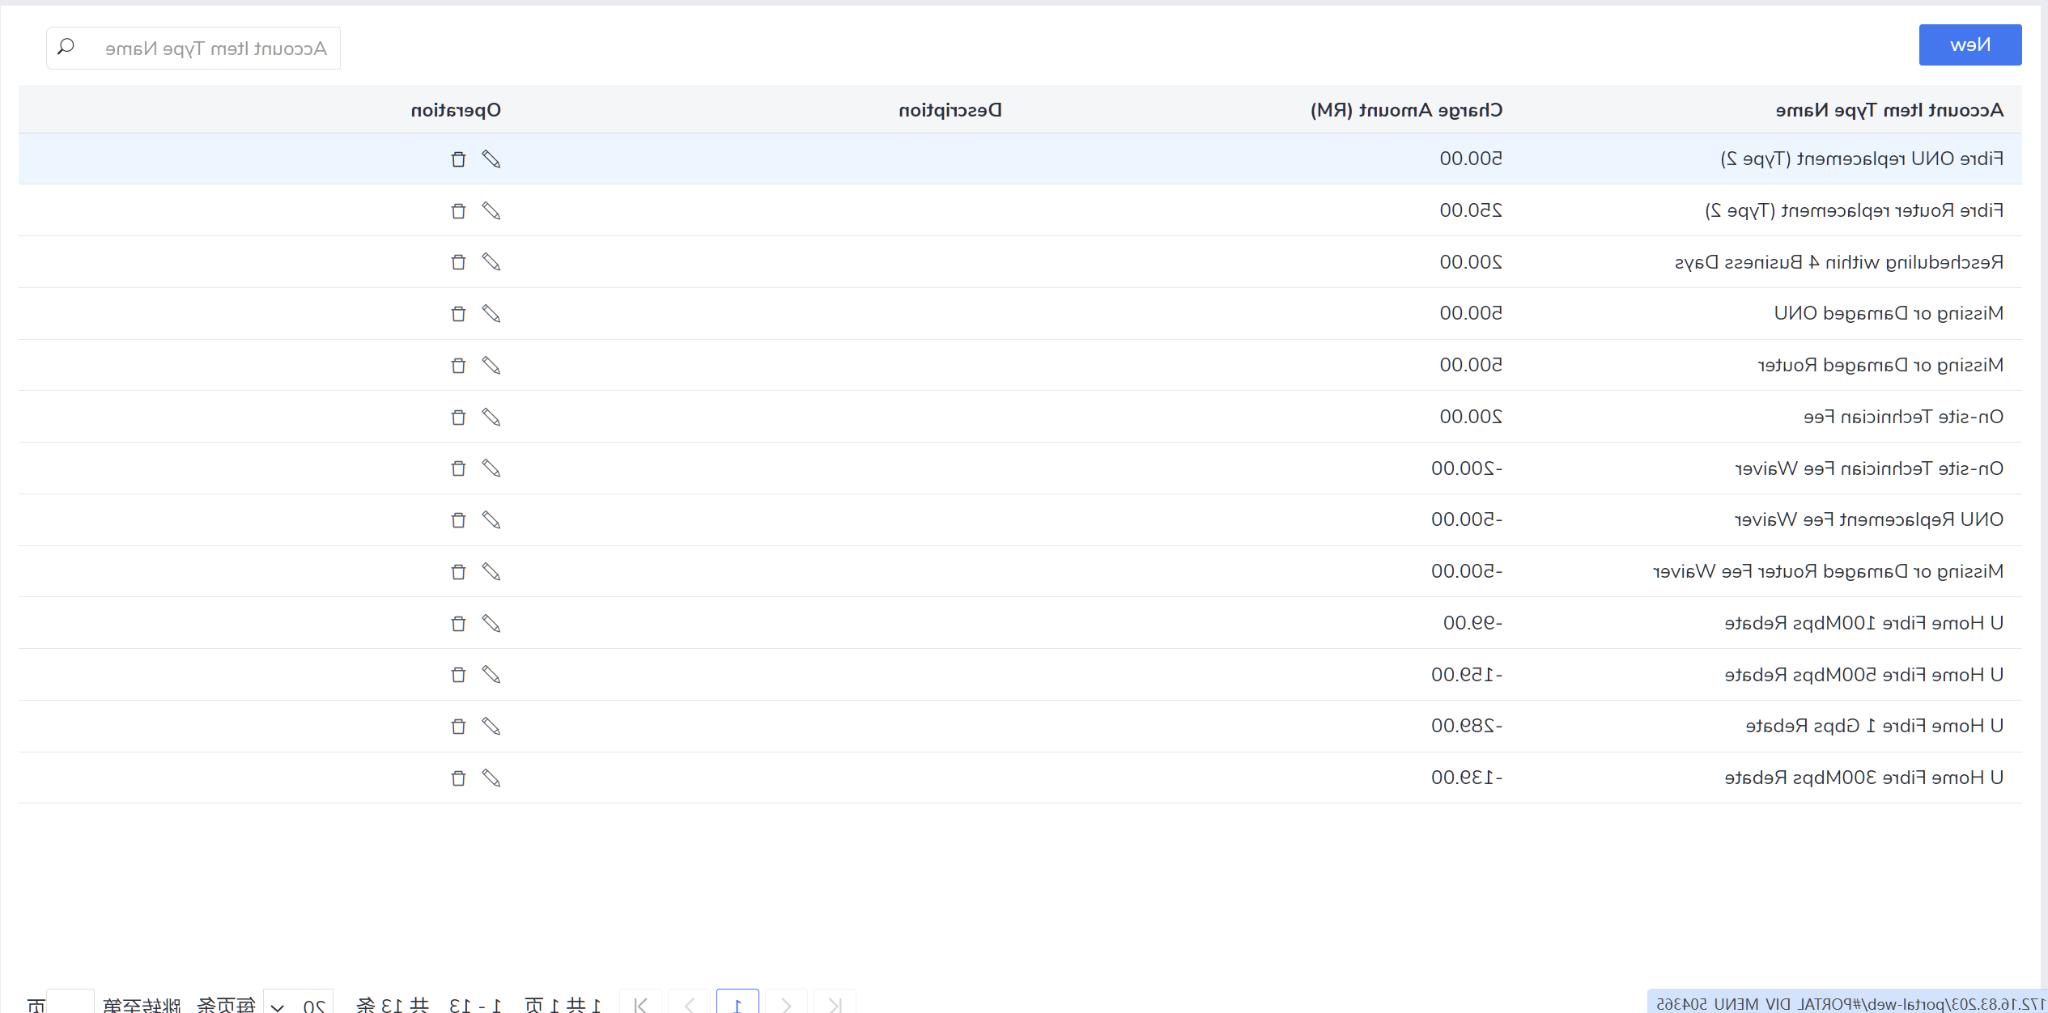The width and height of the screenshot is (2048, 1013).
Task: Edit the Missing or Damaged ONU item
Action: pos(491,314)
